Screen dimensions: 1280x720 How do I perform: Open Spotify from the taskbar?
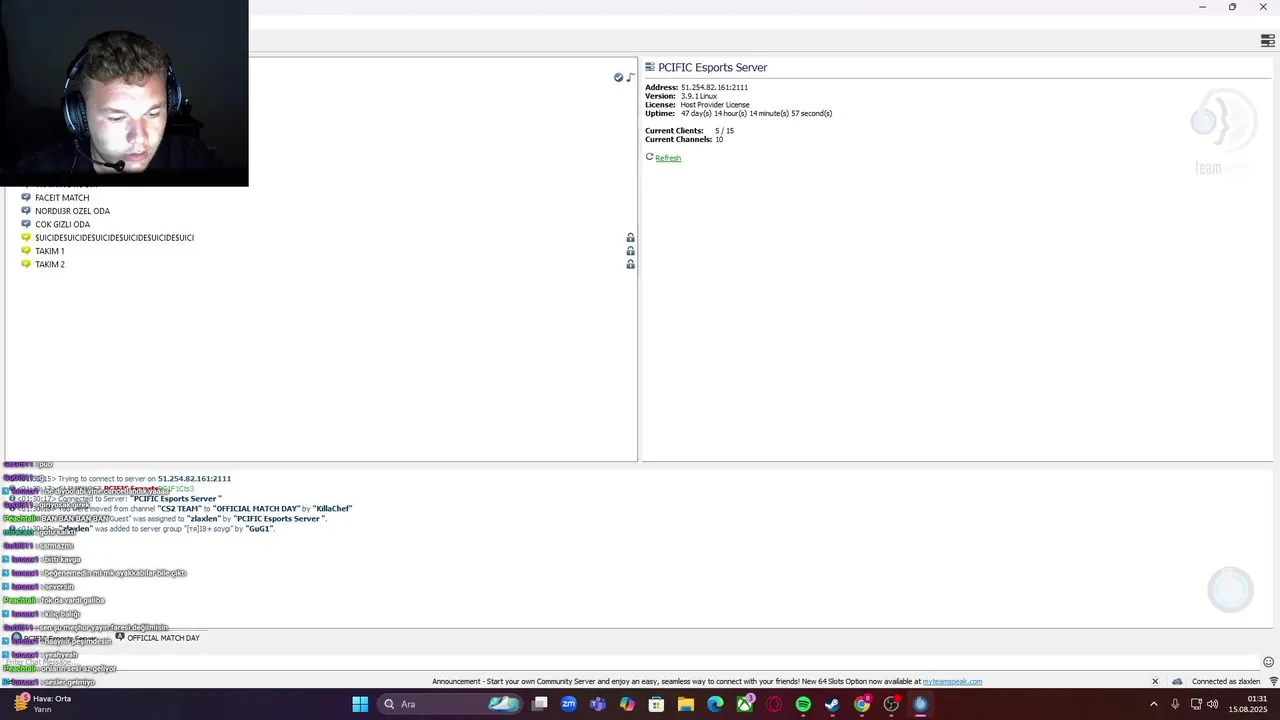pyautogui.click(x=803, y=704)
